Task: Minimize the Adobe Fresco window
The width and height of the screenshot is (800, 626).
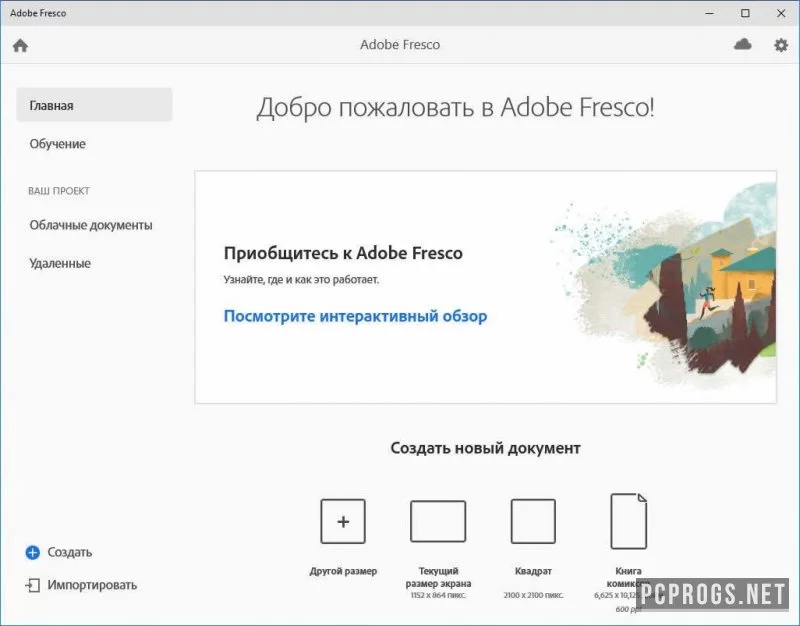Action: [709, 13]
